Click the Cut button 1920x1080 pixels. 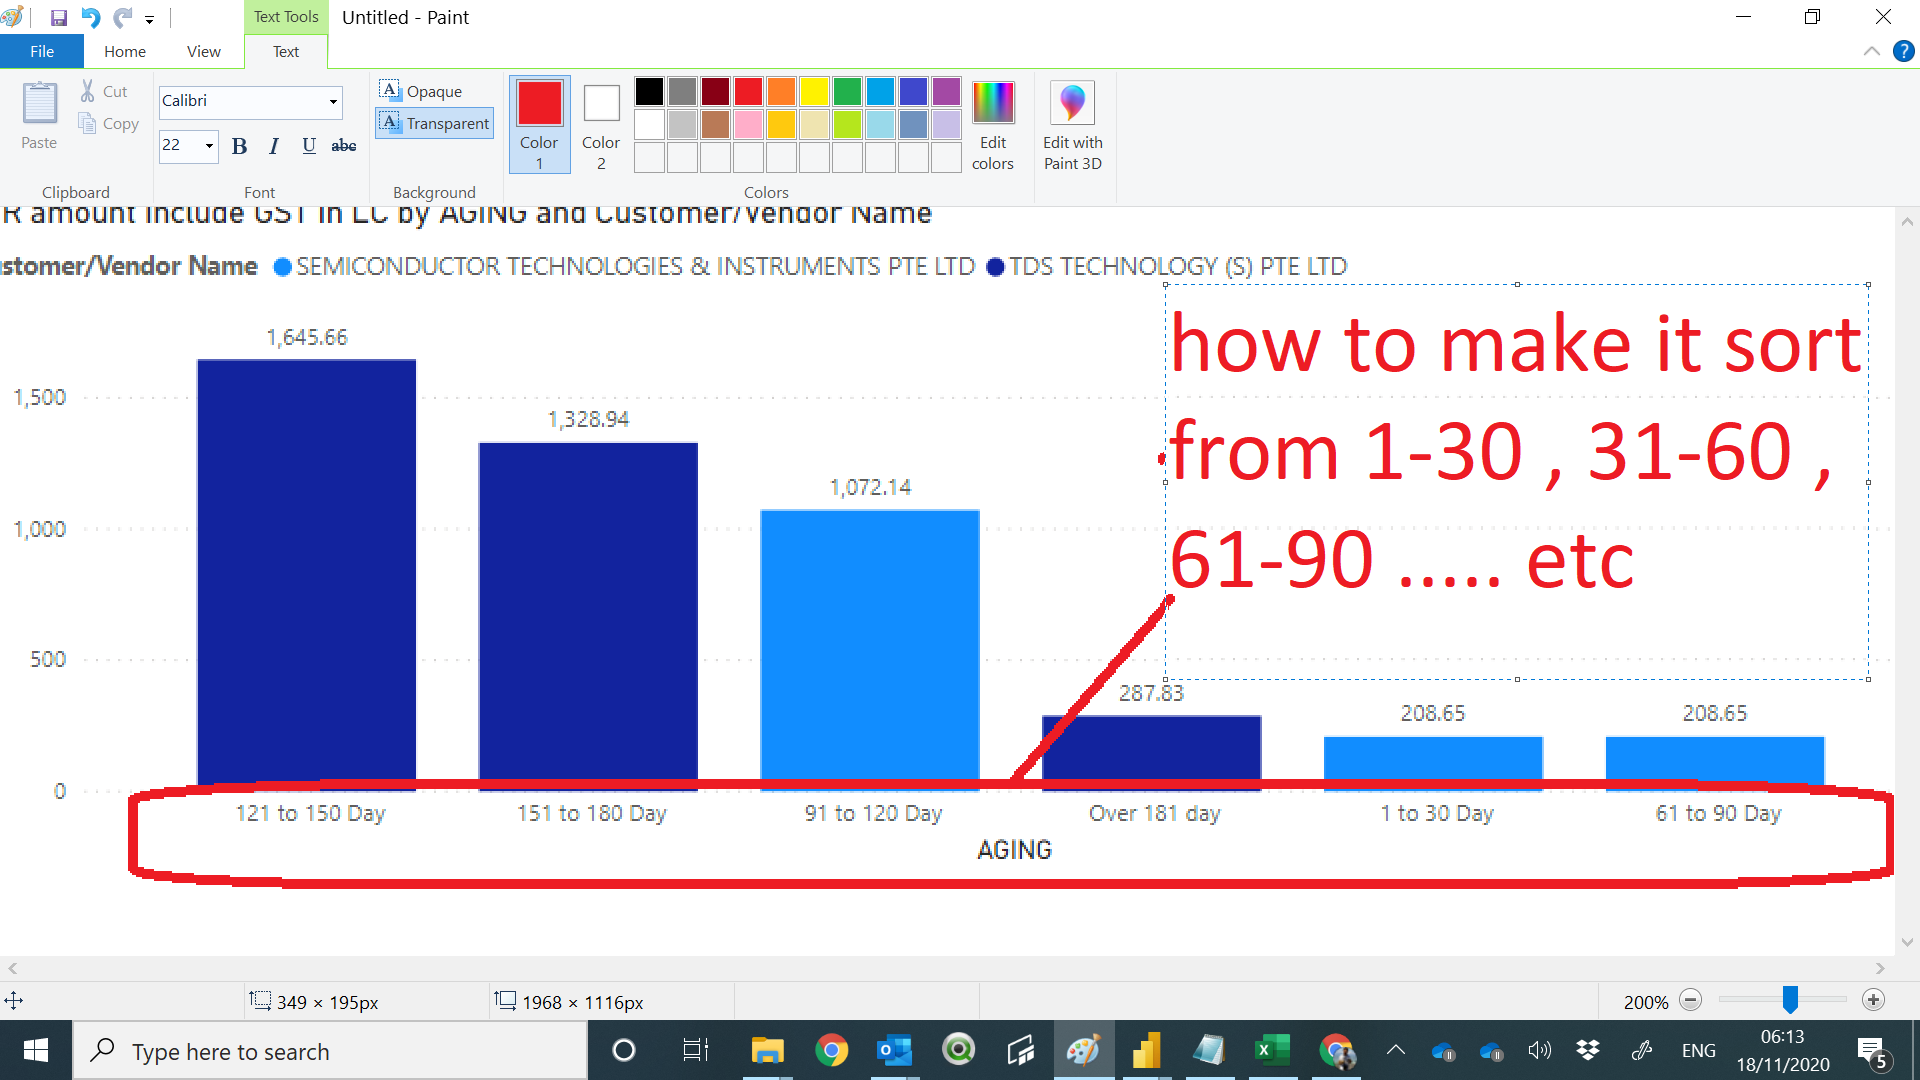(x=104, y=91)
